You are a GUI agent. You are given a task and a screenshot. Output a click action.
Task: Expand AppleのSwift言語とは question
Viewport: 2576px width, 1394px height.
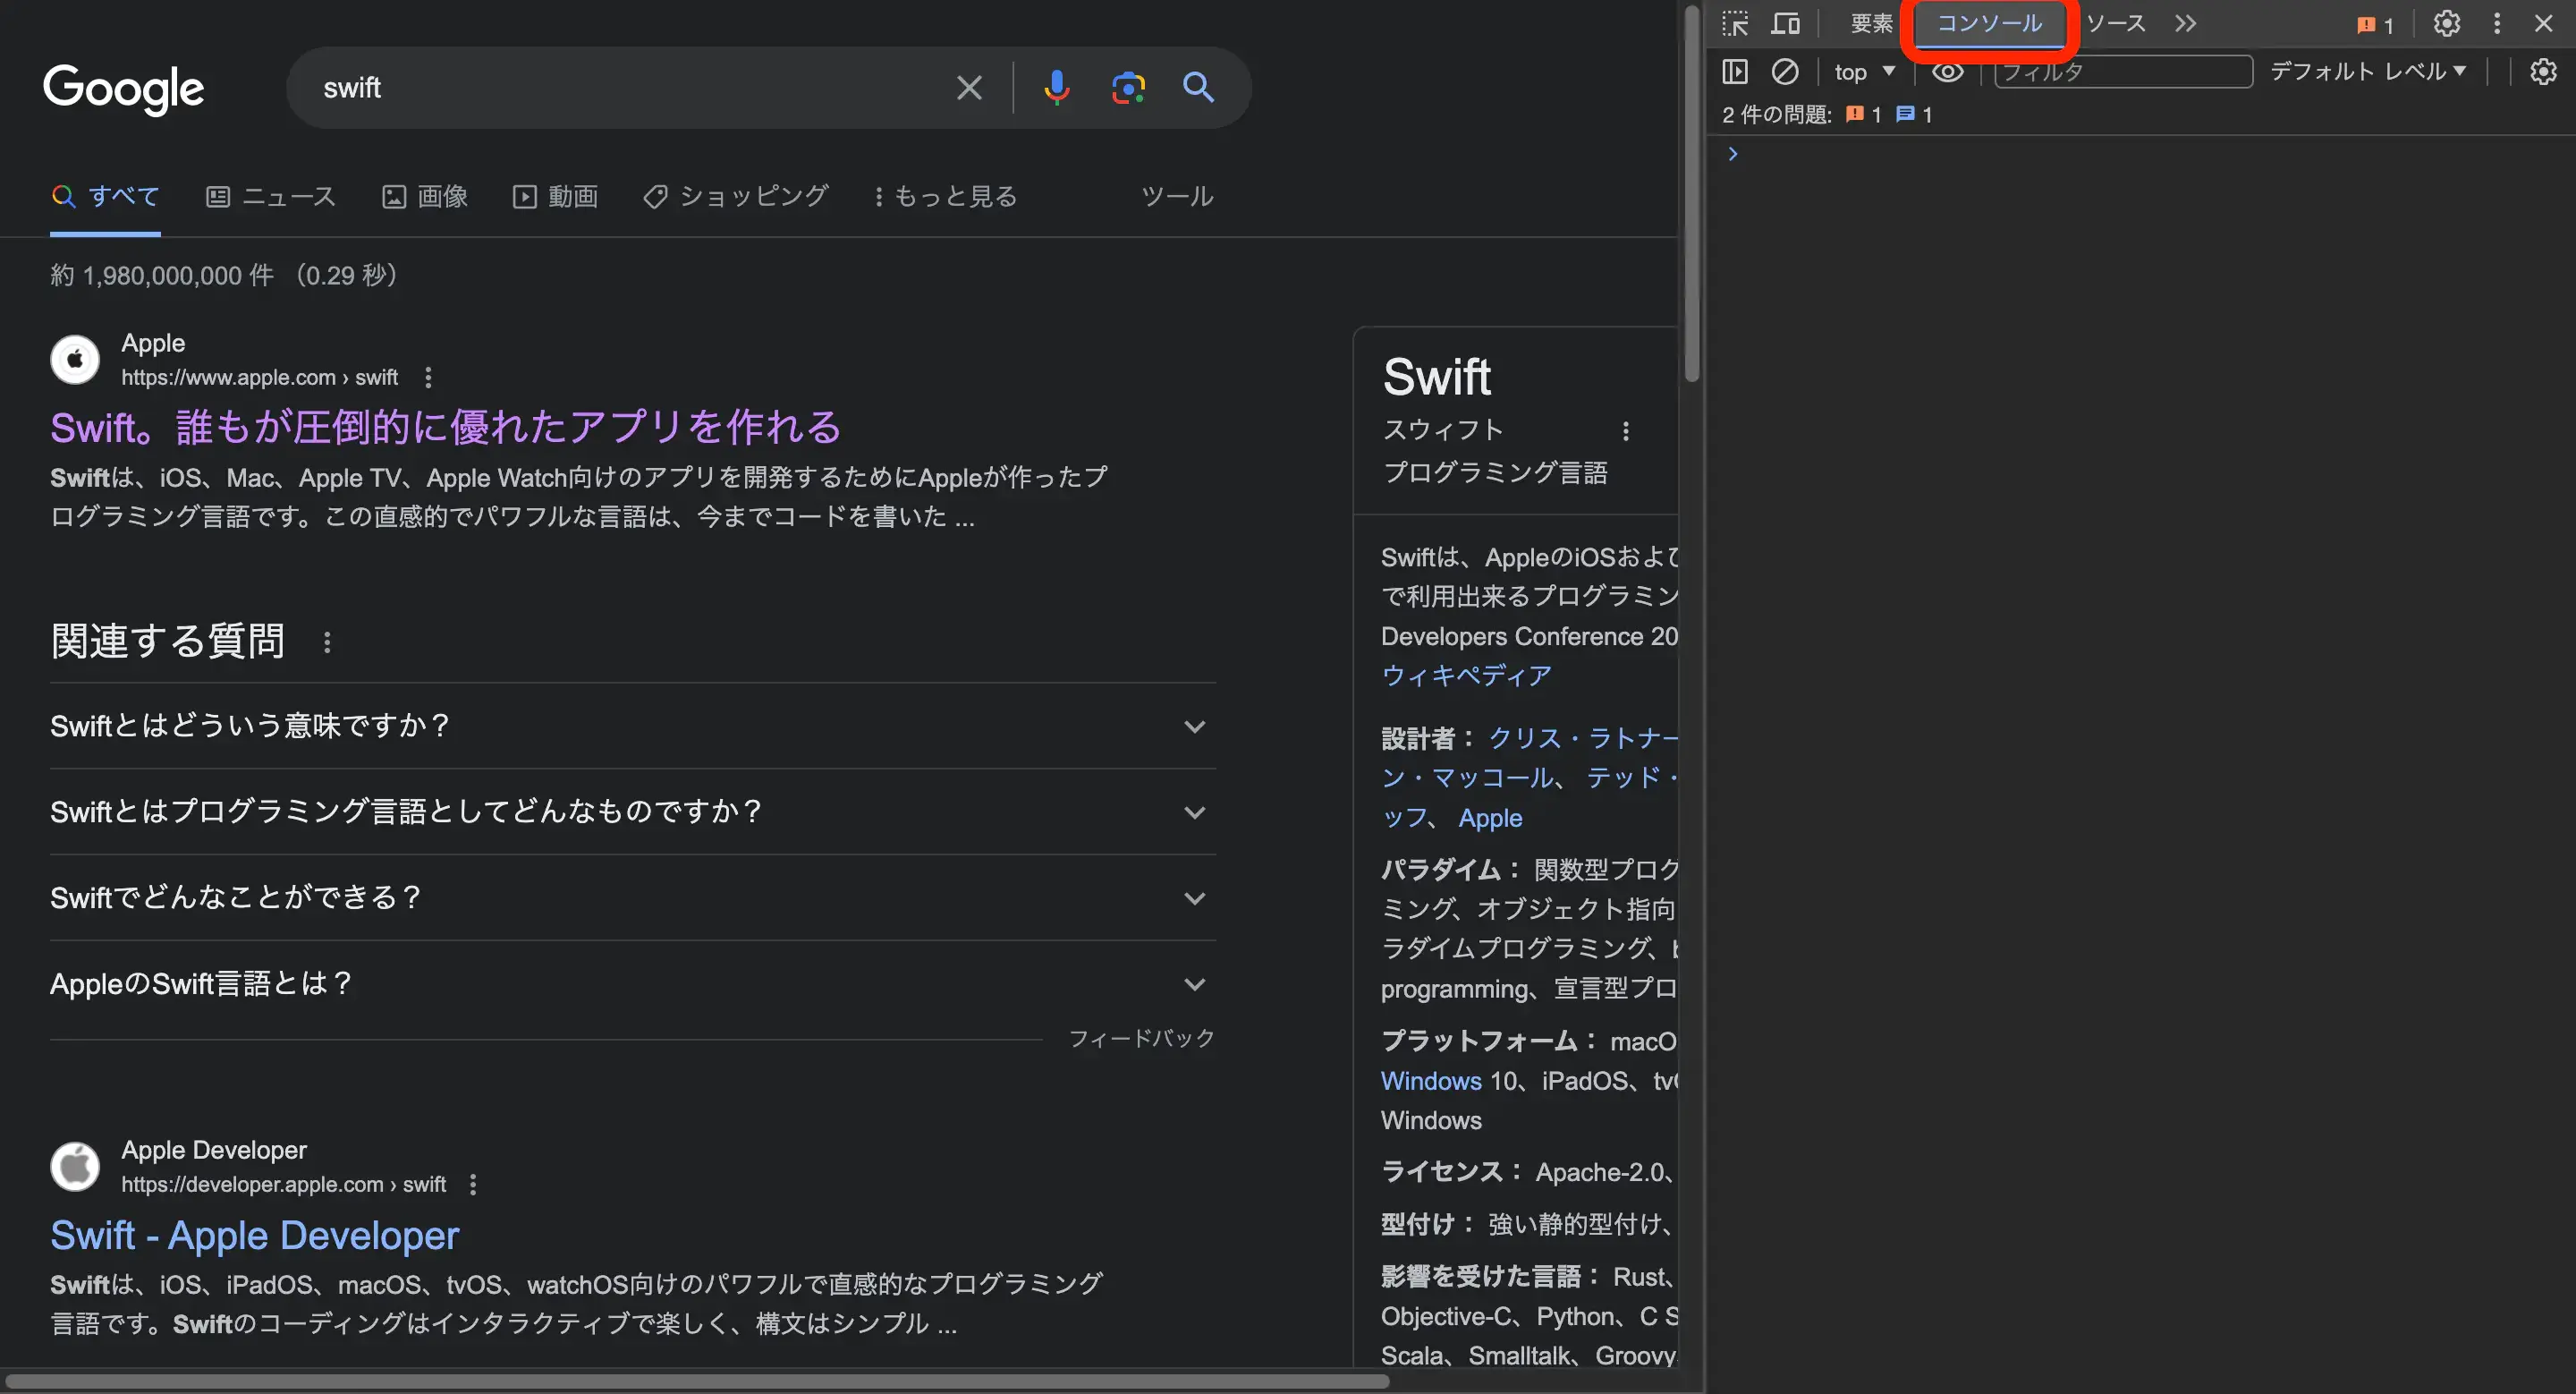[x=632, y=984]
